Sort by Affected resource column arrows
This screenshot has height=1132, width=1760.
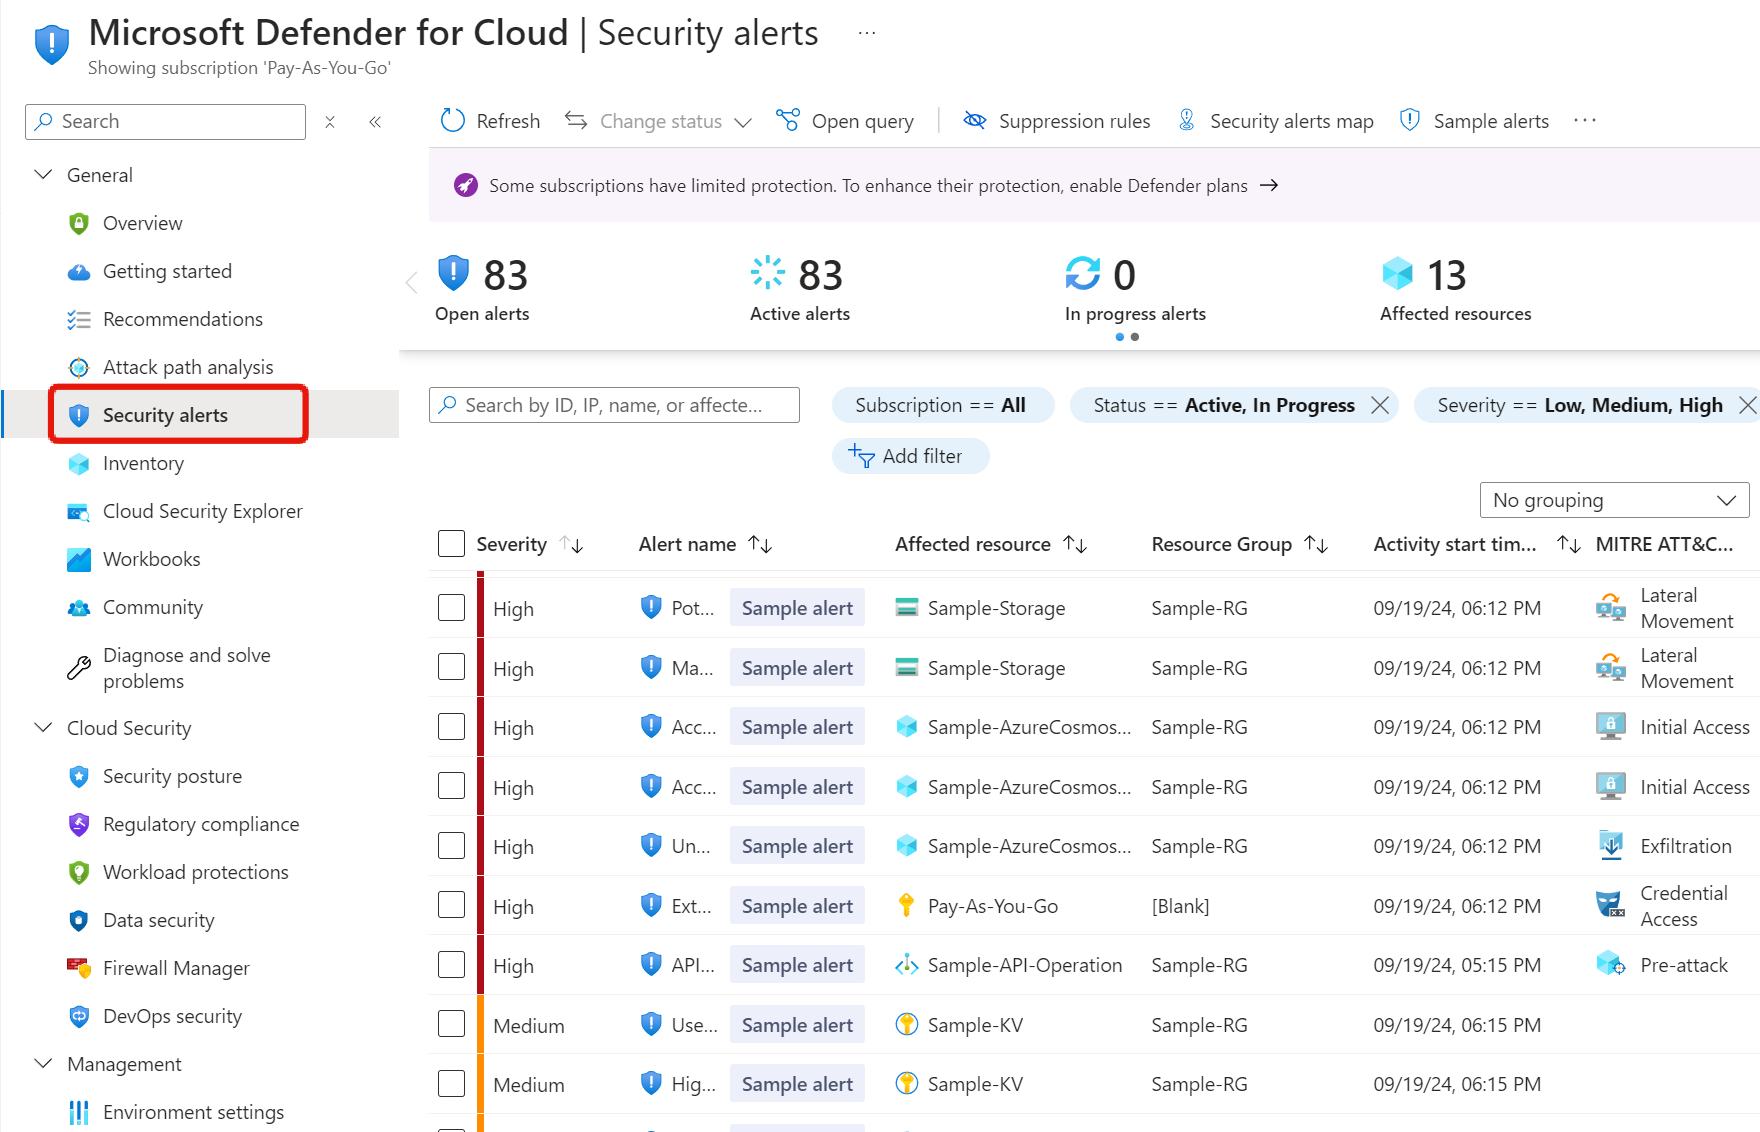(x=1075, y=544)
